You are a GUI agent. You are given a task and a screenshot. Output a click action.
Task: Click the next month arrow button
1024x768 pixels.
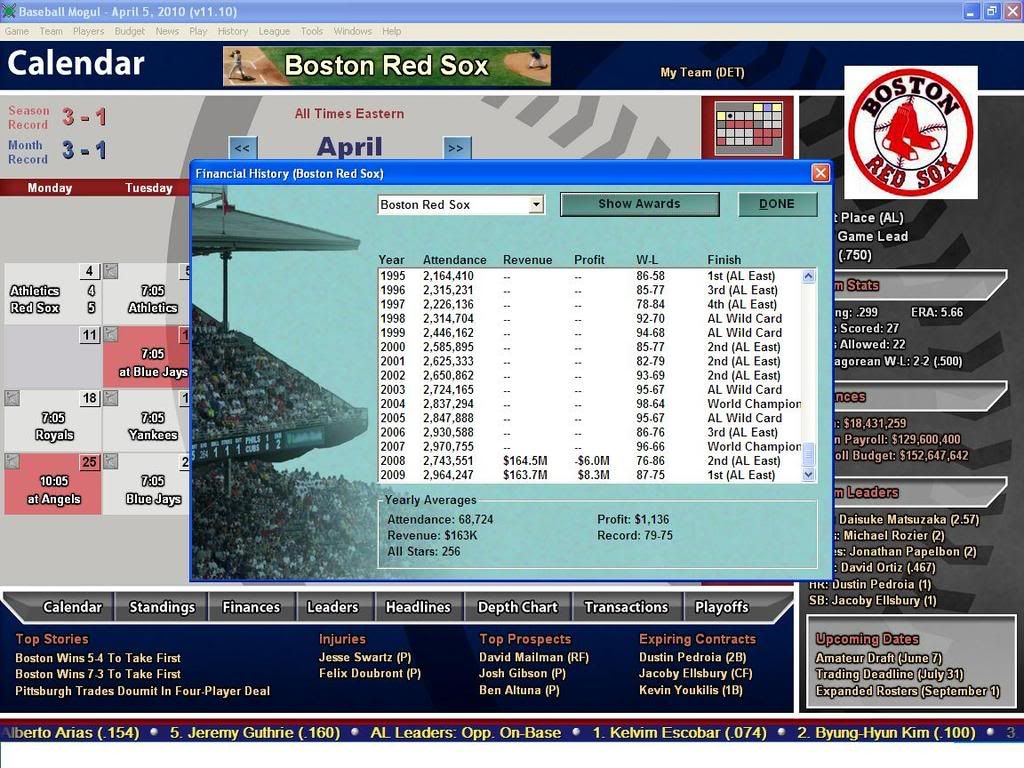pyautogui.click(x=456, y=148)
